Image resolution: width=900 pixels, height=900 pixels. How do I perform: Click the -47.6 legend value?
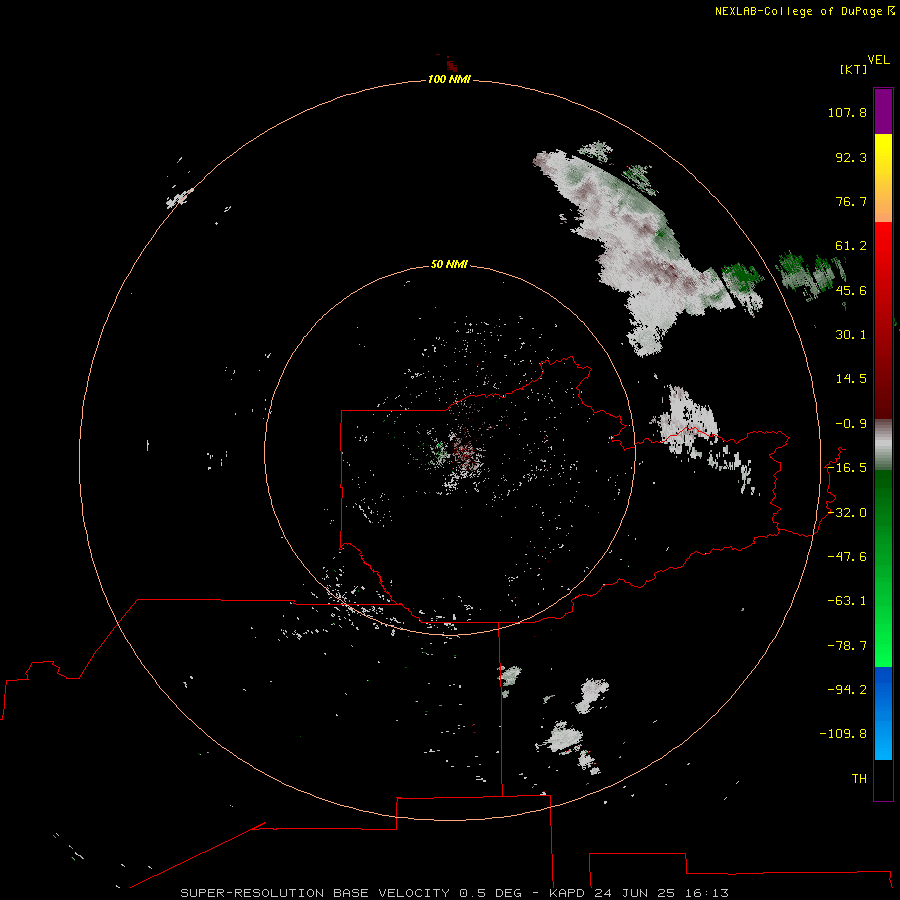point(847,557)
